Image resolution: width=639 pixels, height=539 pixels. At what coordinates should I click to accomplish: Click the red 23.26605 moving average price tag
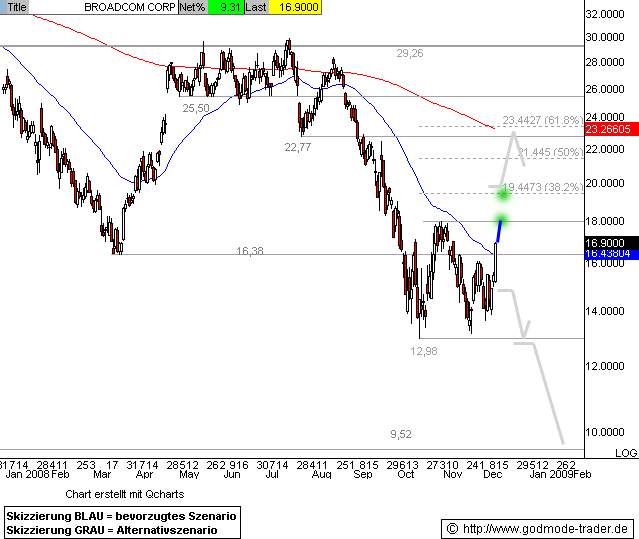609,129
